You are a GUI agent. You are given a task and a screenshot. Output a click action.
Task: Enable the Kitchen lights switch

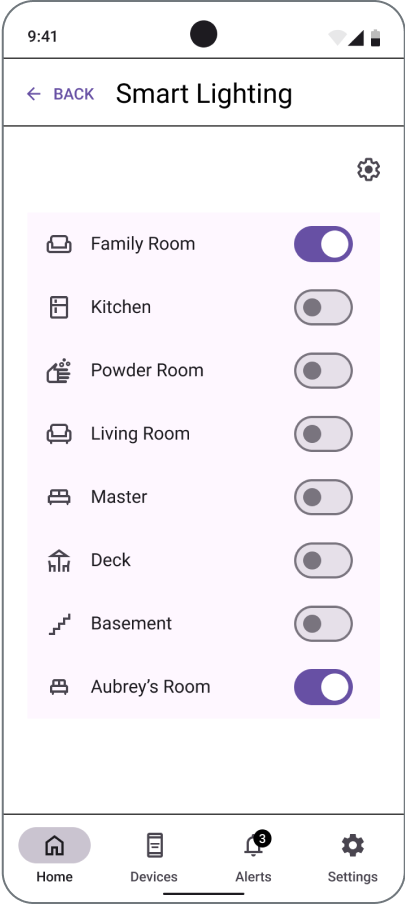pyautogui.click(x=323, y=307)
